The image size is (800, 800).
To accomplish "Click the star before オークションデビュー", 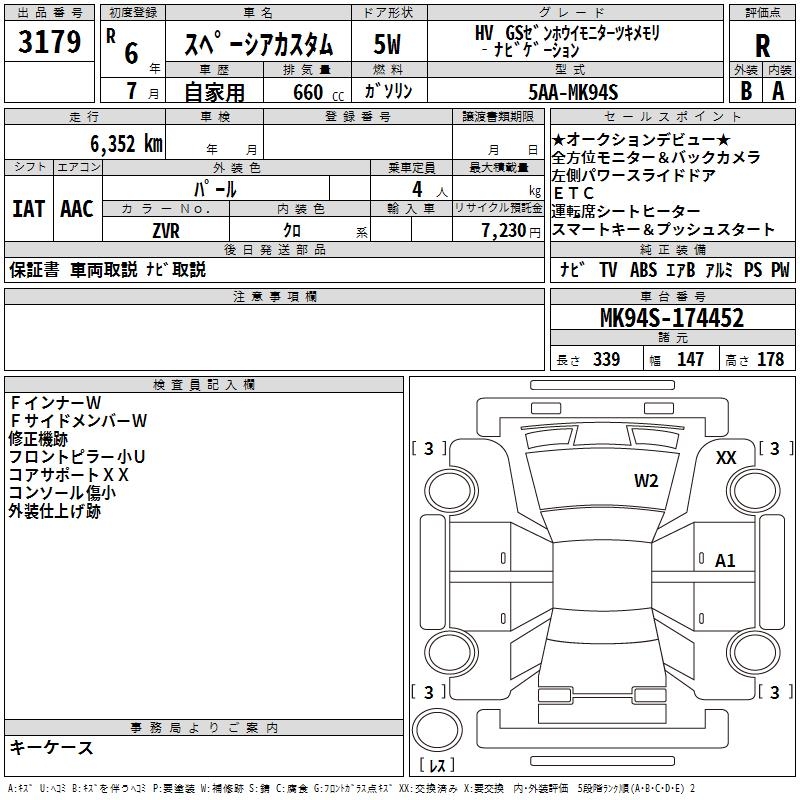I will point(558,140).
